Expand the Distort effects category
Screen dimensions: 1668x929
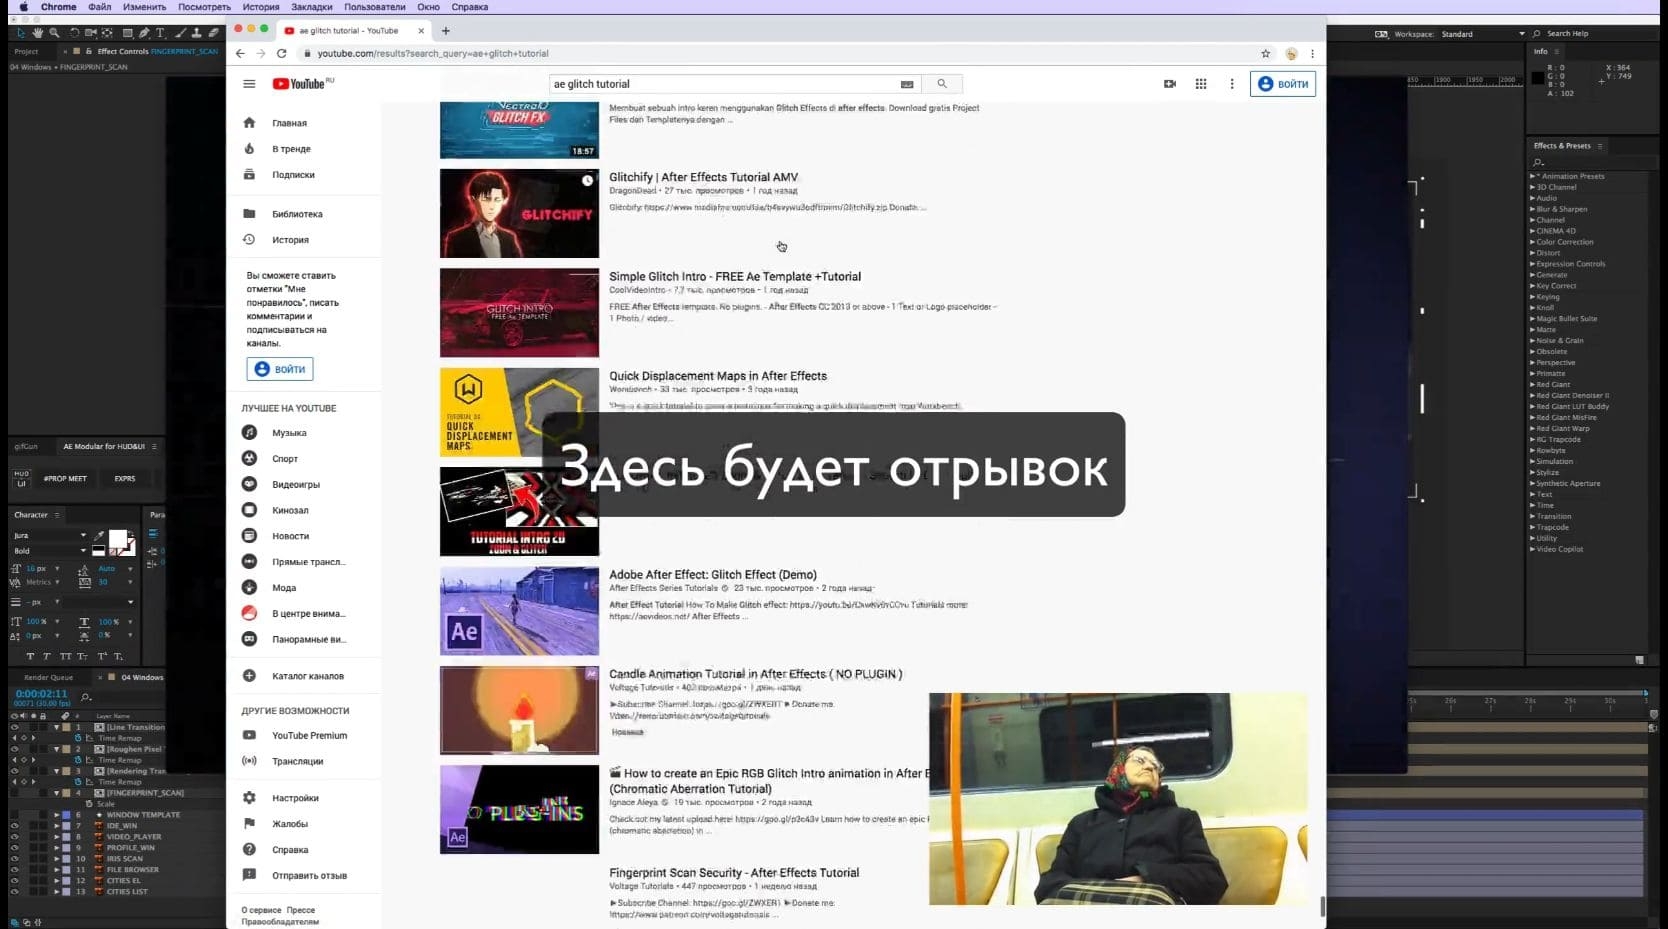tap(1533, 253)
